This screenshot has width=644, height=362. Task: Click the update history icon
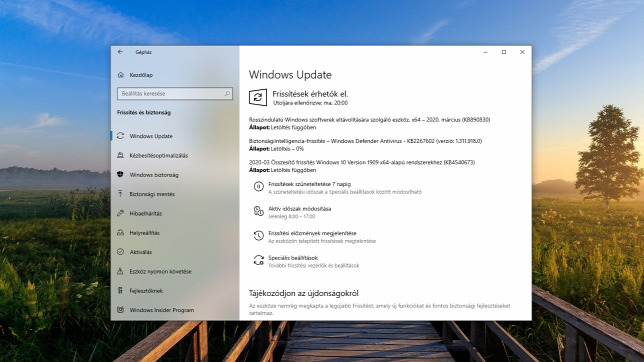[x=258, y=235]
